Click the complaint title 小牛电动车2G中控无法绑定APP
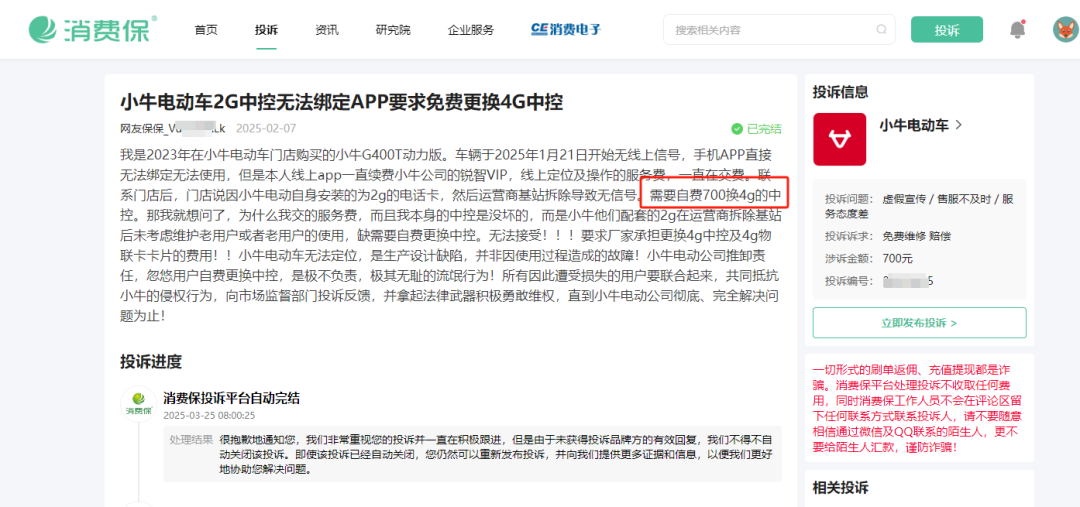 (x=342, y=103)
